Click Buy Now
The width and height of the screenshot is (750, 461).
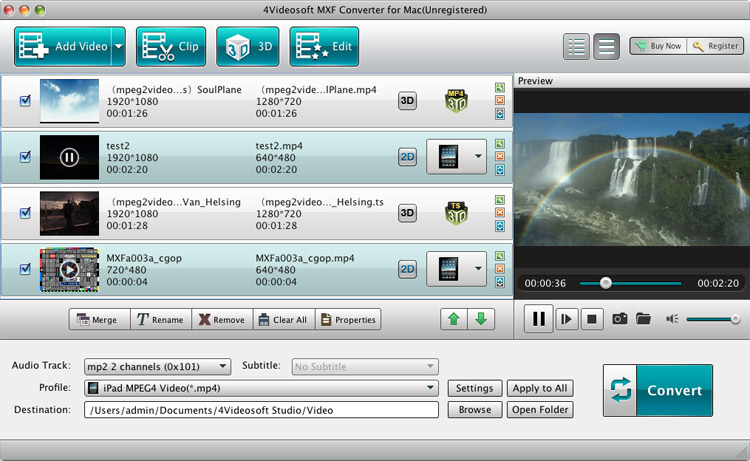pos(658,46)
